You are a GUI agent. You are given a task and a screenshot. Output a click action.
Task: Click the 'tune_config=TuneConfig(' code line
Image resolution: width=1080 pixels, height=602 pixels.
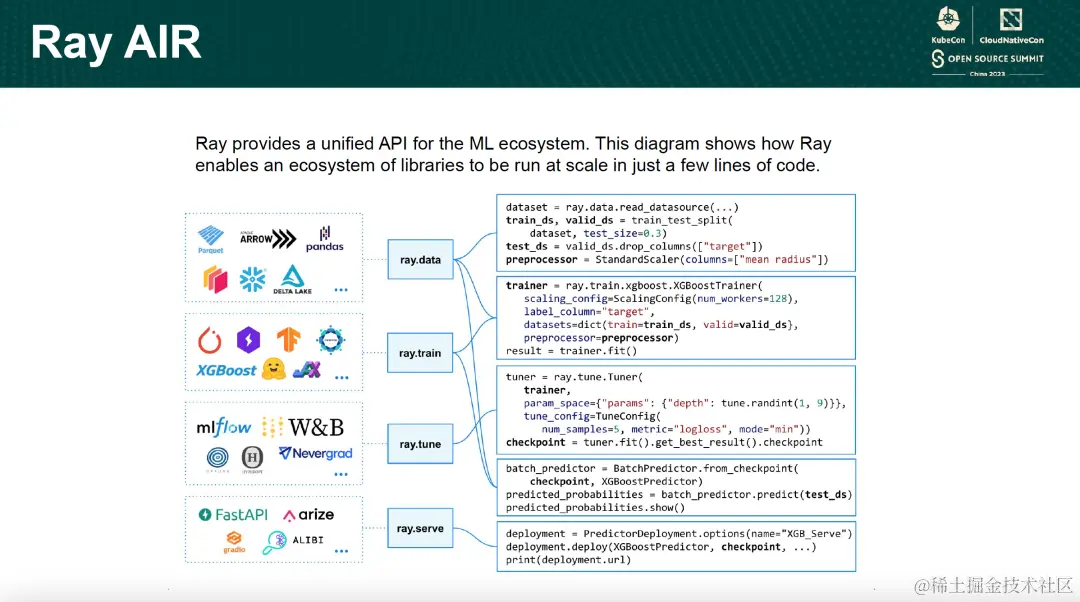pyautogui.click(x=592, y=416)
